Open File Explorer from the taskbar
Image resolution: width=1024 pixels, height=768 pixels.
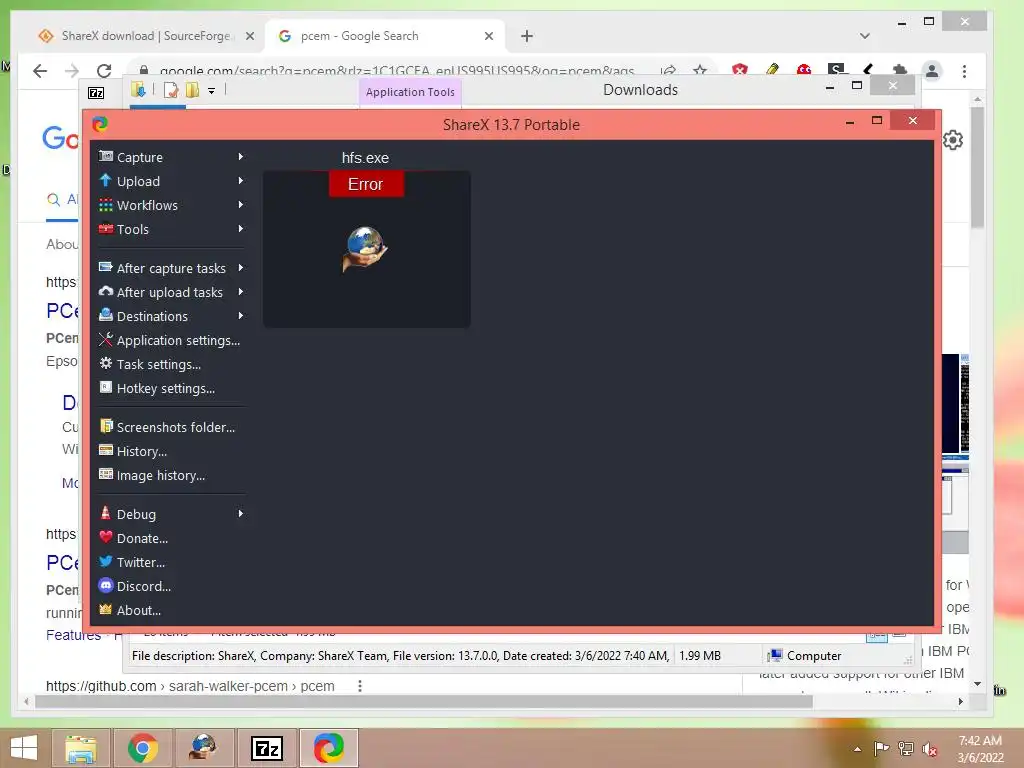[x=81, y=748]
